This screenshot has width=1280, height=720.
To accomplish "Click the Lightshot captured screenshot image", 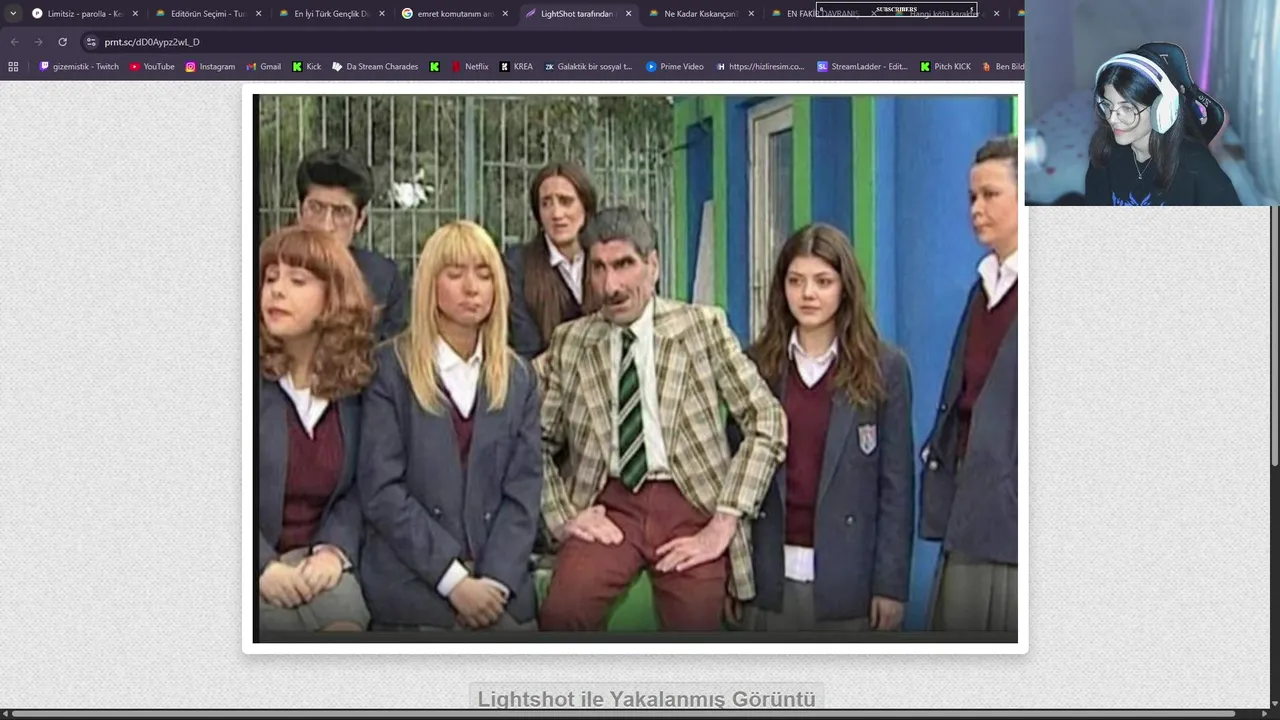I will (x=635, y=368).
